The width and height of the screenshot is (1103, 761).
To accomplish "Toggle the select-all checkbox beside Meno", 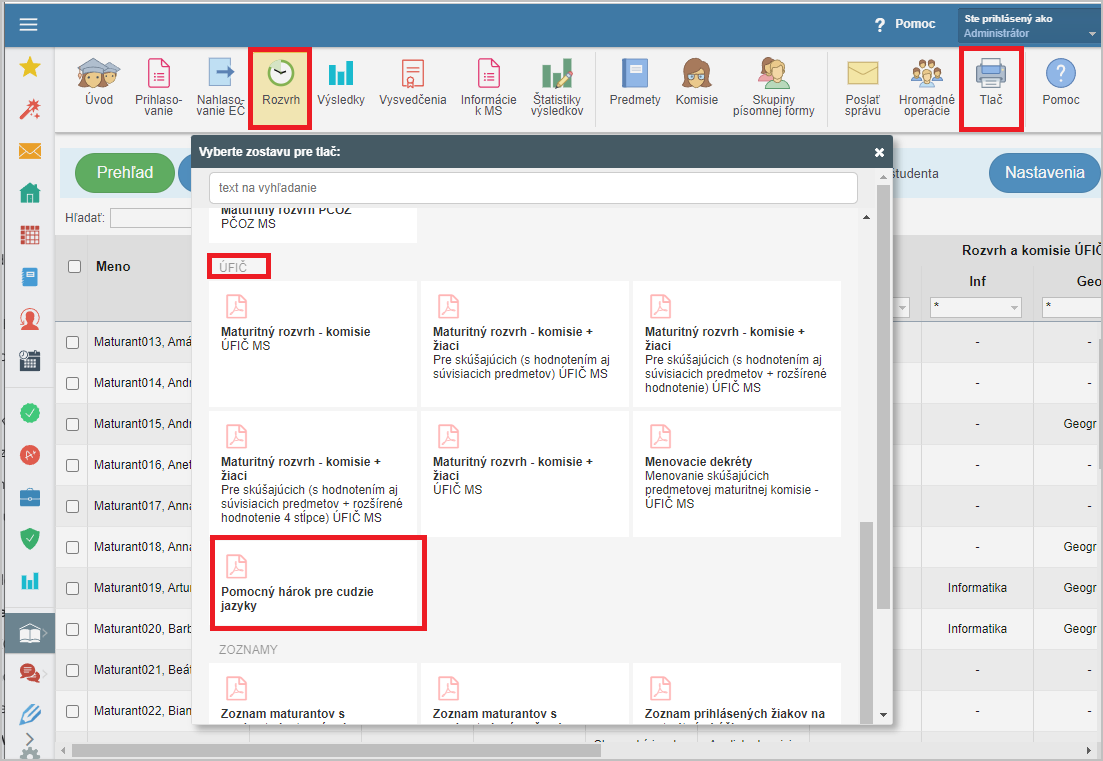I will [x=74, y=266].
